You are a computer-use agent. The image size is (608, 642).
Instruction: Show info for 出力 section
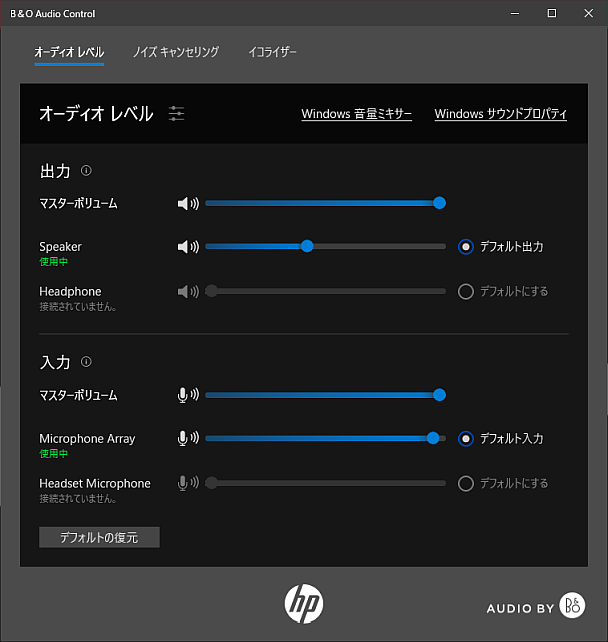pos(86,170)
